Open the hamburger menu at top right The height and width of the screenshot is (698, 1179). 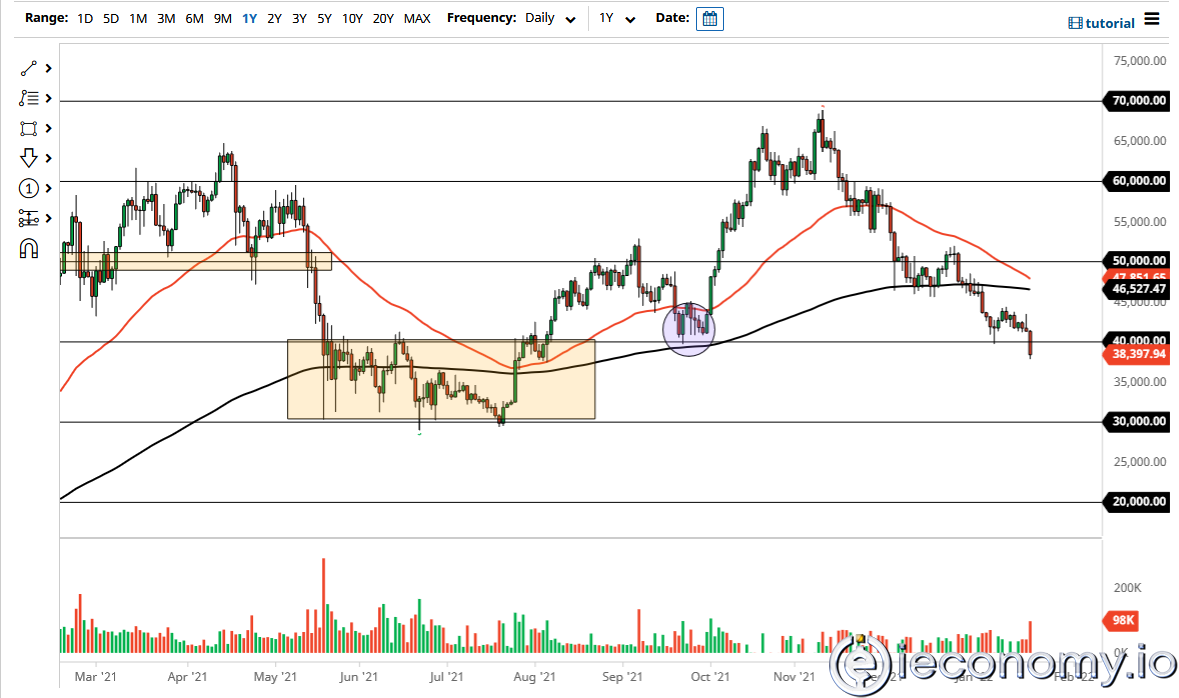pos(1152,18)
